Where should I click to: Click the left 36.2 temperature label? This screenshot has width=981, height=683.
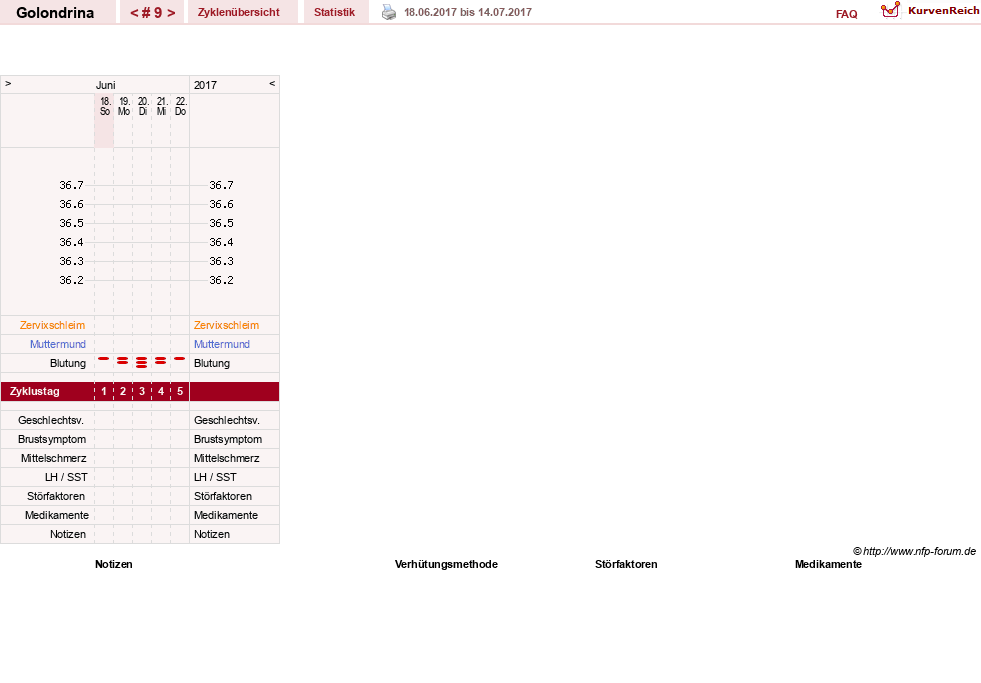71,280
